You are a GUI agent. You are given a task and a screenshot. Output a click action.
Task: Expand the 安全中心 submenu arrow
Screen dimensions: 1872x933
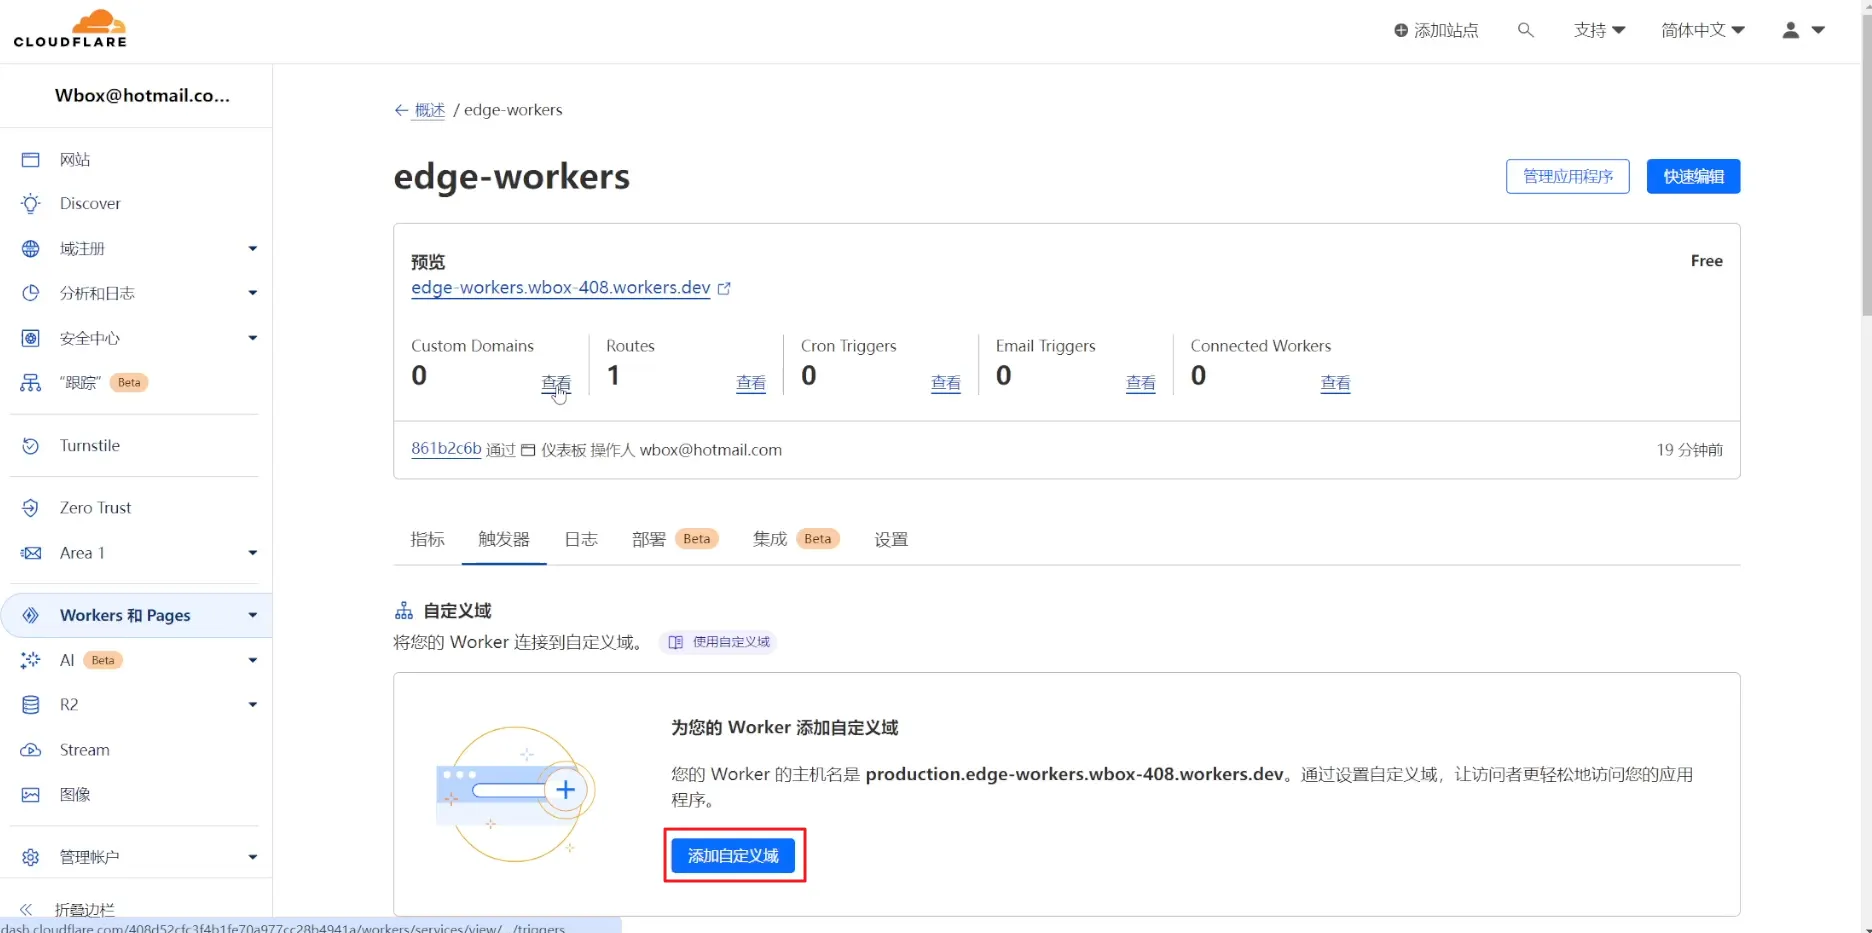click(x=253, y=338)
